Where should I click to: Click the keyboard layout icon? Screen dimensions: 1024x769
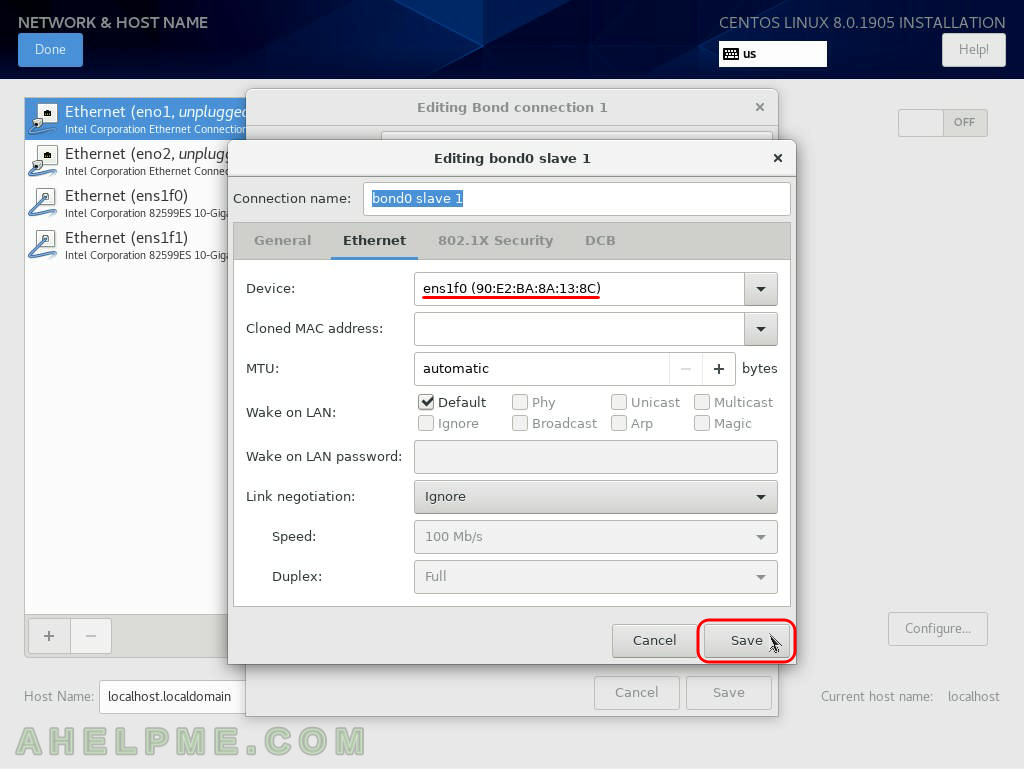point(731,54)
